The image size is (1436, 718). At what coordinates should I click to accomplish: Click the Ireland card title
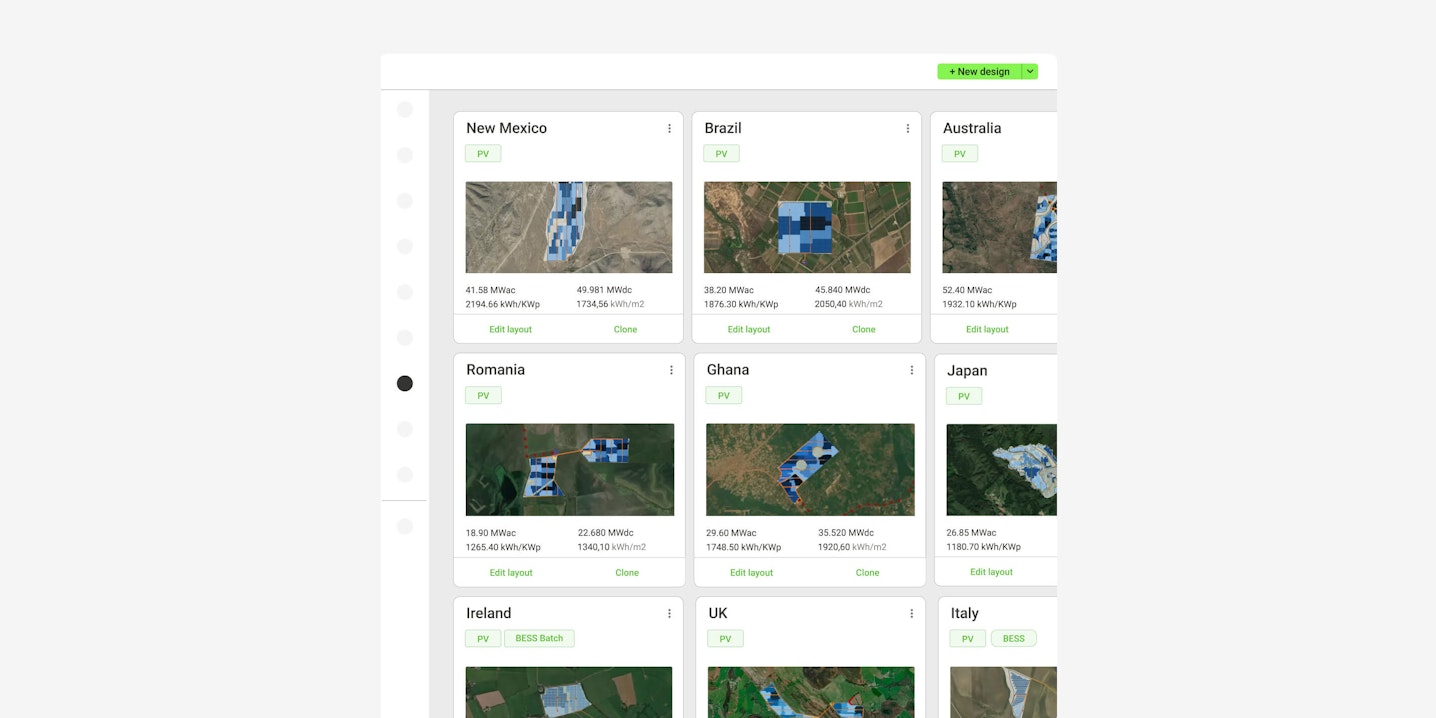488,613
